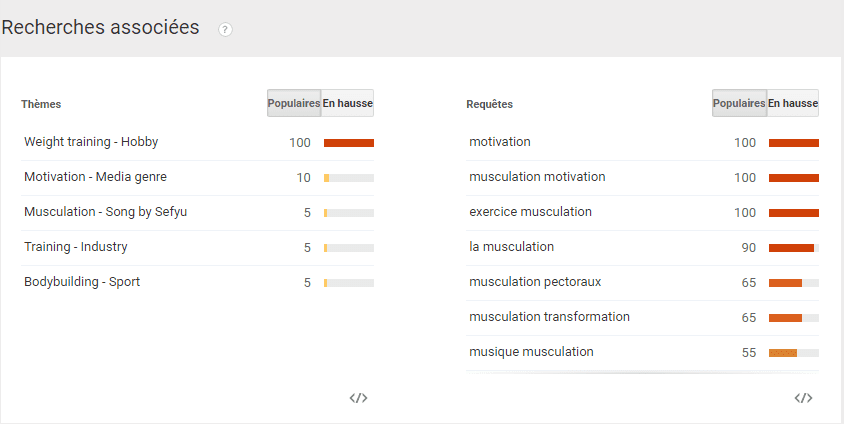844x424 pixels.
Task: Open Motivation - Media genre topic
Action: tap(95, 177)
